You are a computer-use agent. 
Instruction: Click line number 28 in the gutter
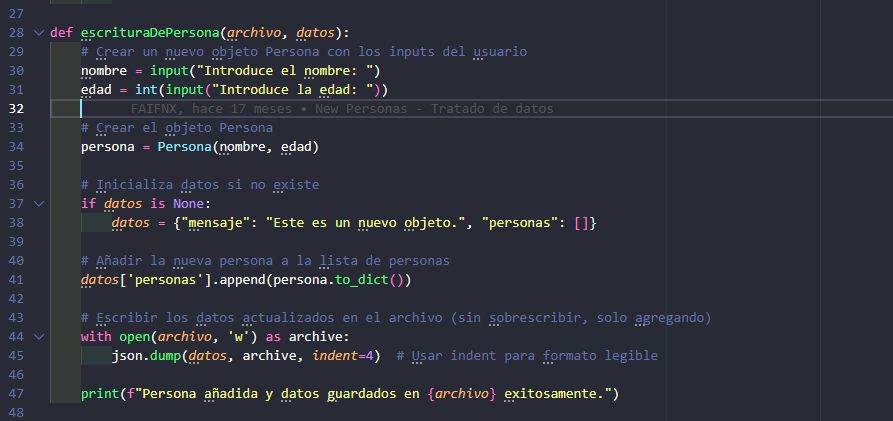tap(17, 32)
